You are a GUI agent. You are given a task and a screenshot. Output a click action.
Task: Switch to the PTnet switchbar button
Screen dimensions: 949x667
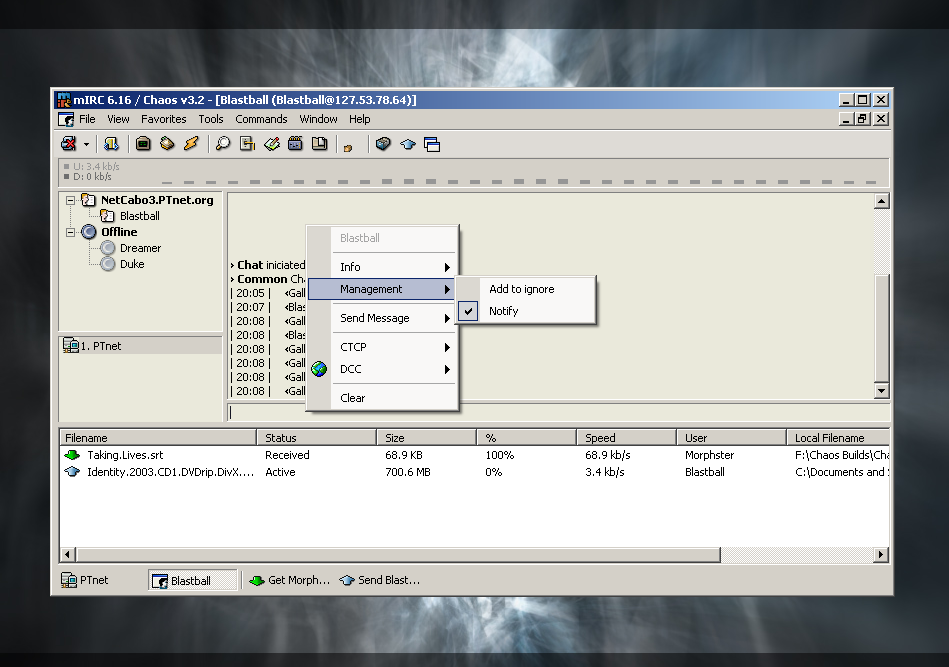pyautogui.click(x=85, y=580)
